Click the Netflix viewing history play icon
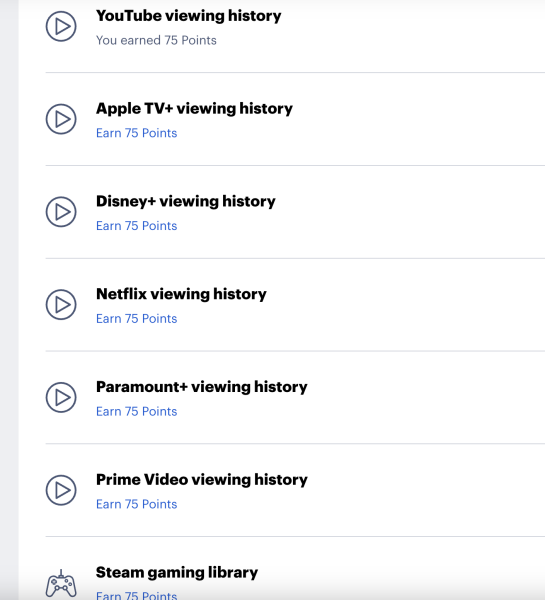The width and height of the screenshot is (545, 600). 61,305
